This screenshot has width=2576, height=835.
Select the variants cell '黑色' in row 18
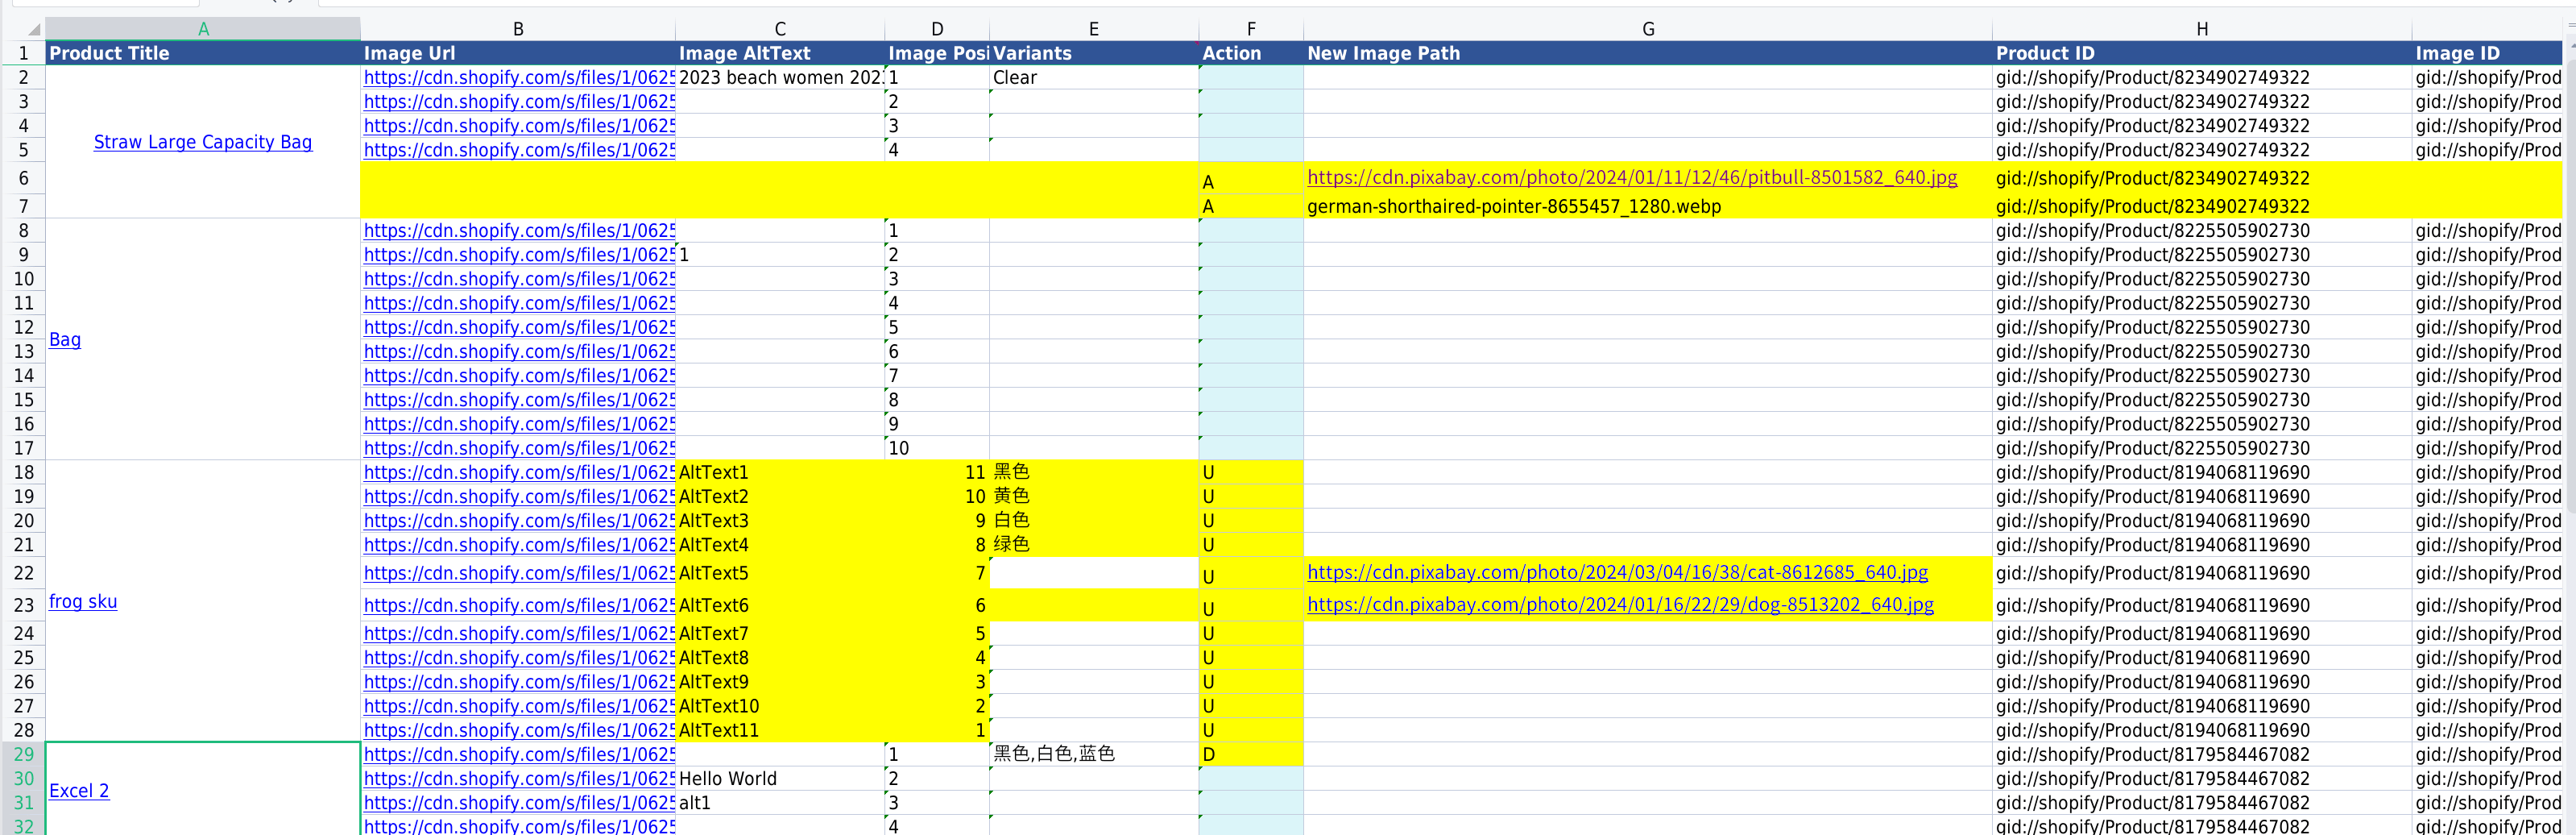(1094, 472)
